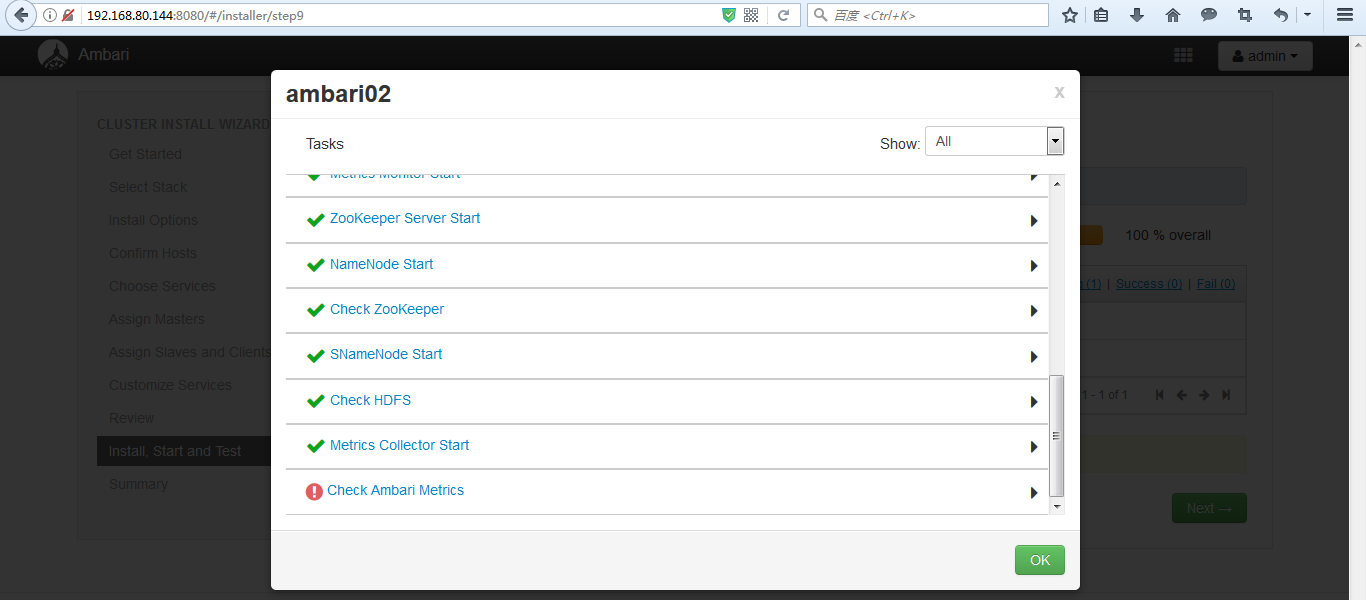Expand the Check Ambari Metrics task arrow
The image size is (1366, 600).
[x=1034, y=493]
